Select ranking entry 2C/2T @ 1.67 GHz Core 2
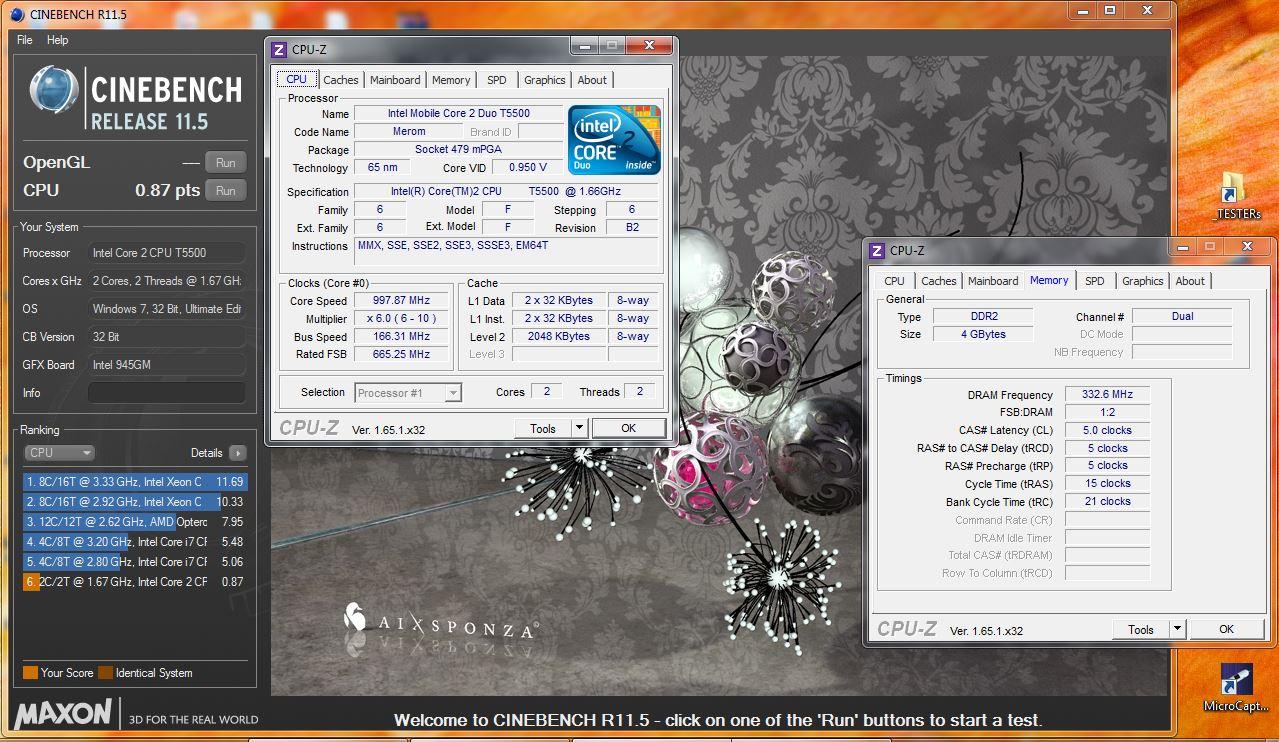This screenshot has width=1279, height=742. pyautogui.click(x=134, y=581)
